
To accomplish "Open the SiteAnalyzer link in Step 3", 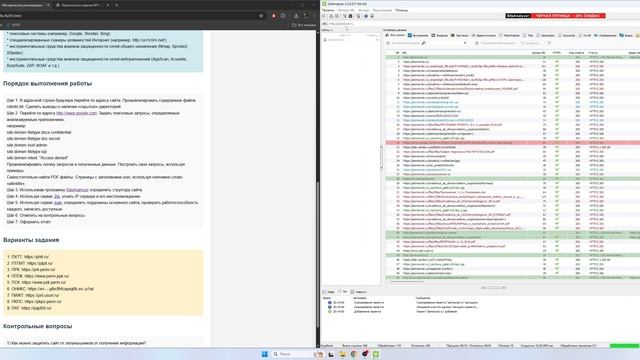I will click(x=77, y=190).
